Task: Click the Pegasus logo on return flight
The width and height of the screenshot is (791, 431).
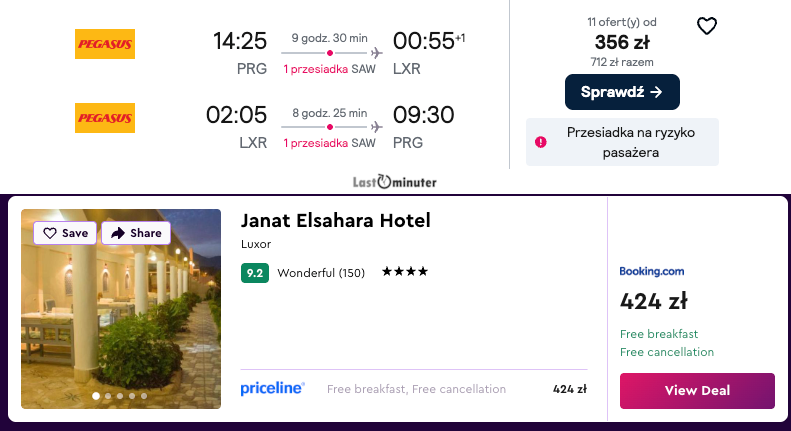Action: click(105, 118)
